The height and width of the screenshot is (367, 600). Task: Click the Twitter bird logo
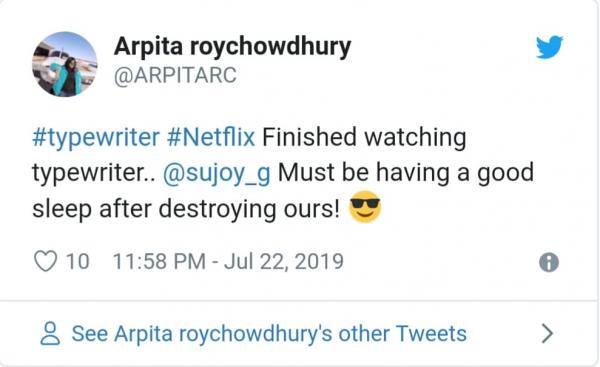(549, 47)
